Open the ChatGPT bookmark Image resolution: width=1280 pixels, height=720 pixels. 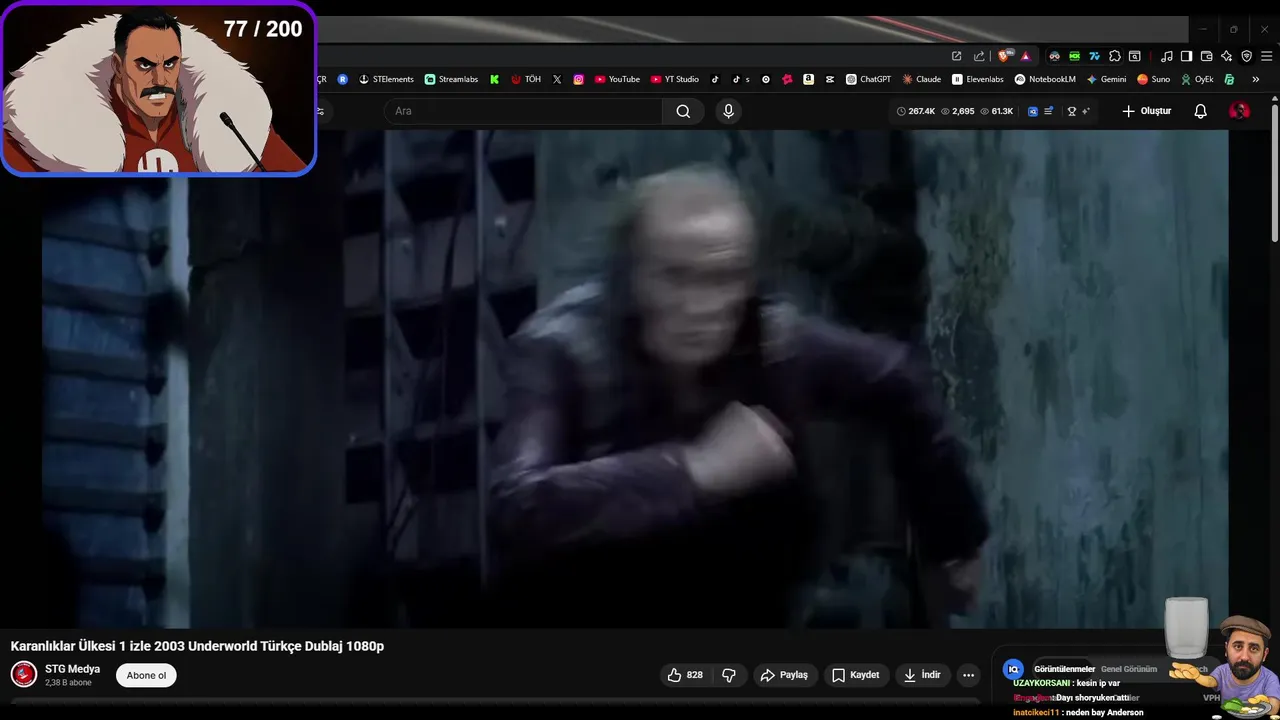tap(868, 79)
